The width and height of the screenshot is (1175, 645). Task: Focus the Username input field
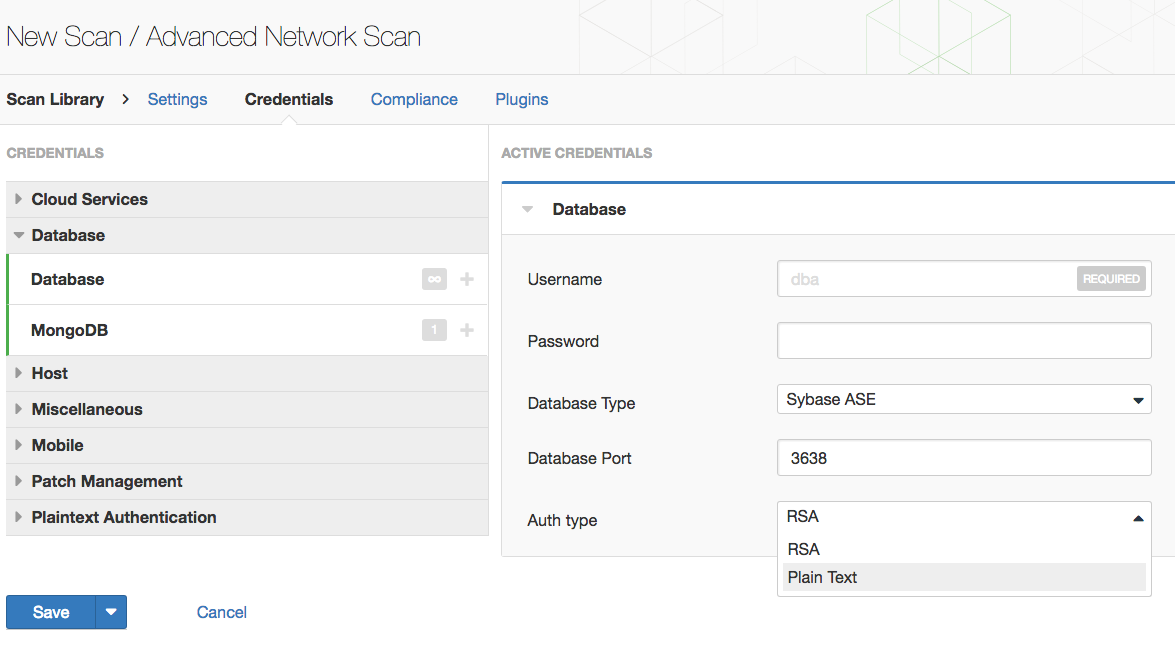(964, 279)
